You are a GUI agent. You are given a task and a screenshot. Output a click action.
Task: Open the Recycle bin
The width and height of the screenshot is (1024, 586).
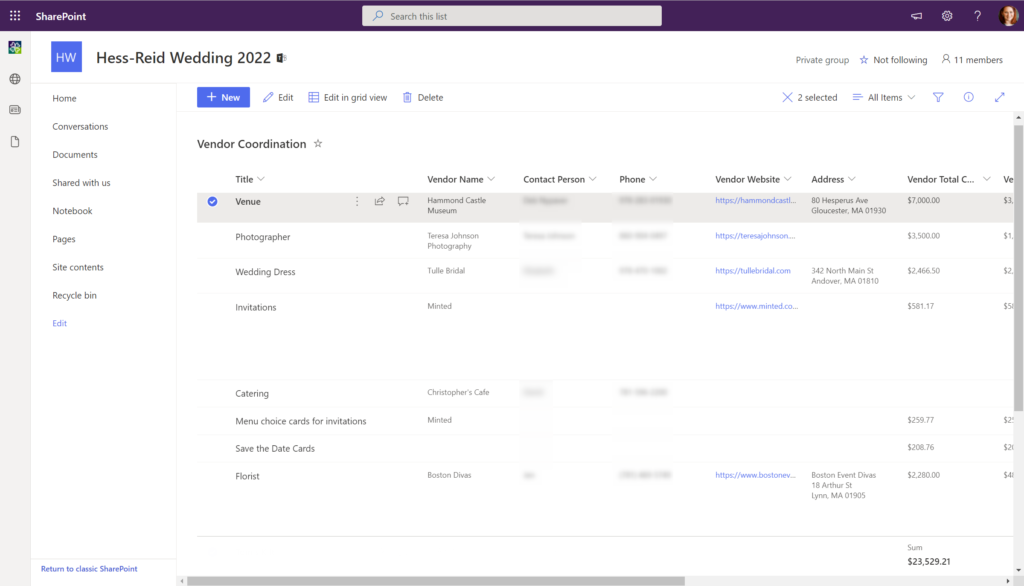pos(74,295)
